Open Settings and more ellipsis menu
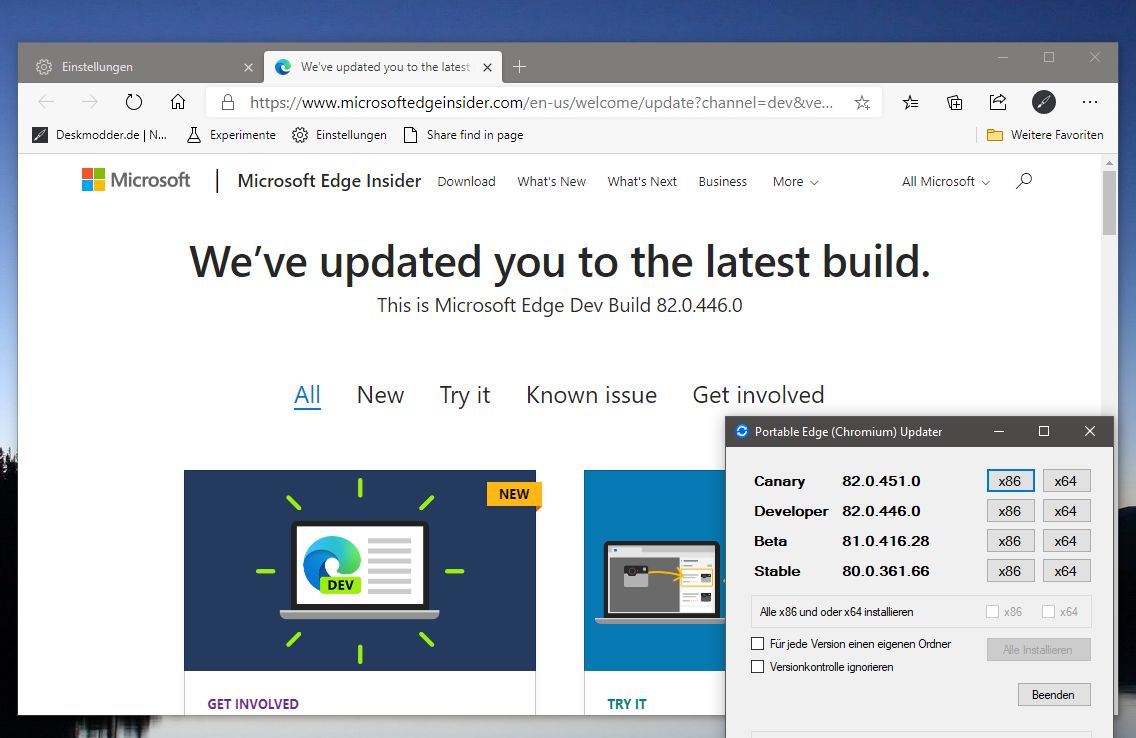 pyautogui.click(x=1090, y=102)
